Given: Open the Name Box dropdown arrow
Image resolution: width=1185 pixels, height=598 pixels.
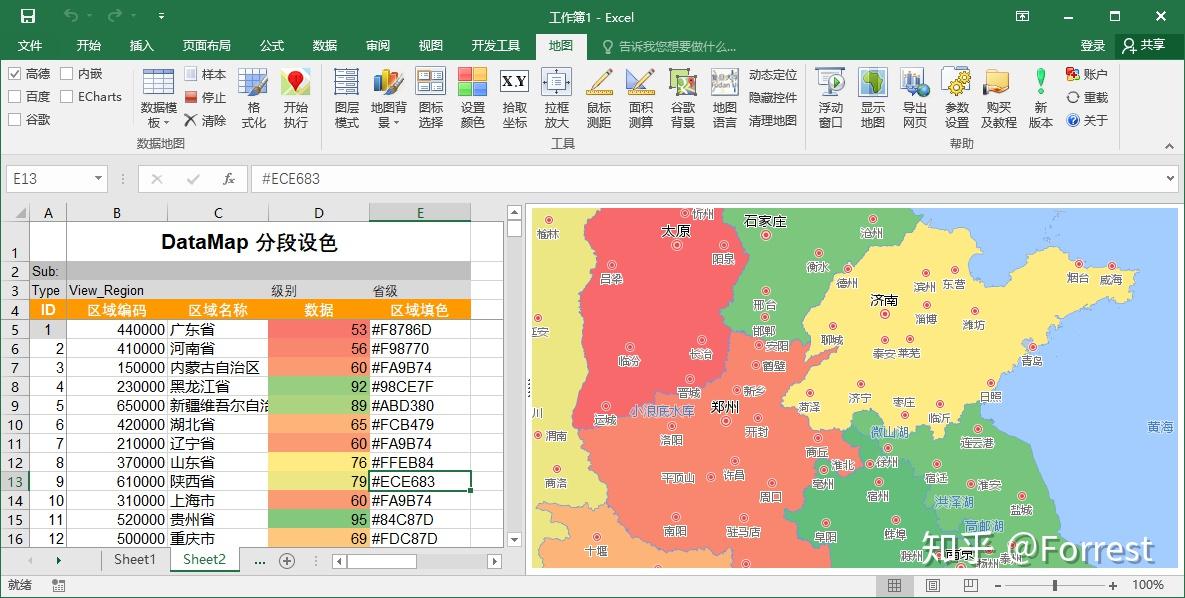Looking at the screenshot, I should [x=98, y=178].
